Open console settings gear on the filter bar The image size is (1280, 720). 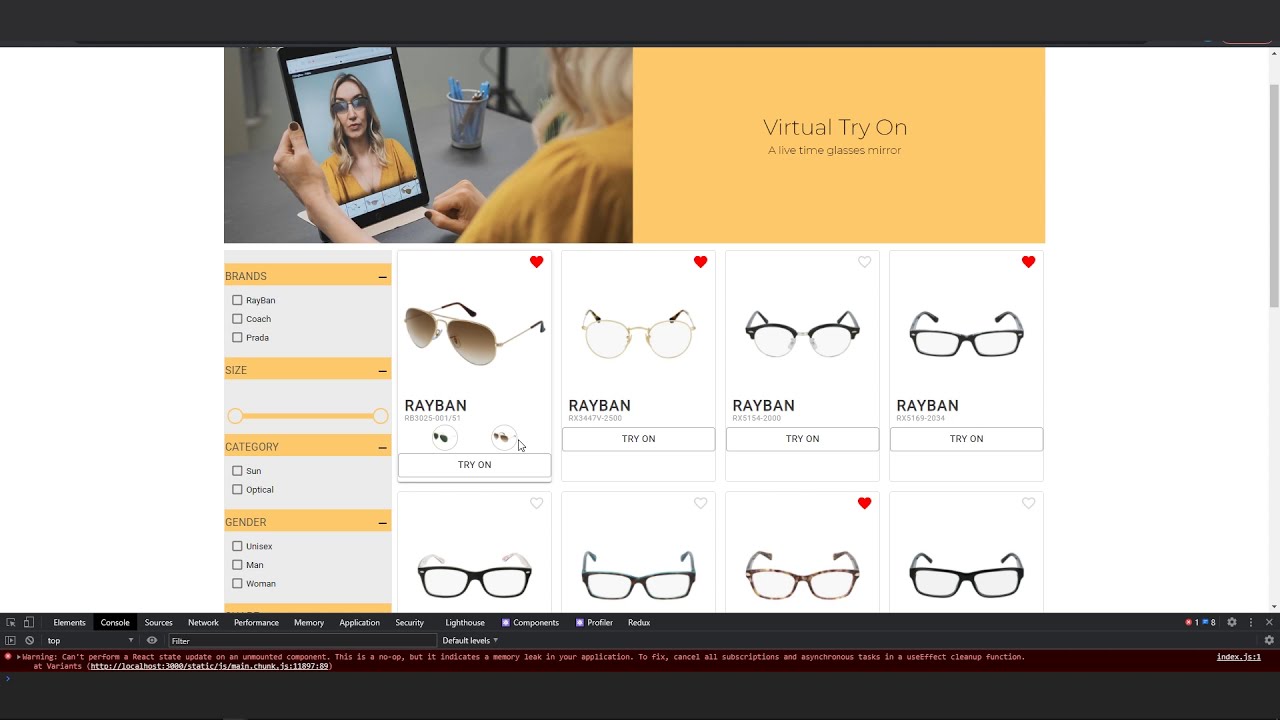point(1269,640)
